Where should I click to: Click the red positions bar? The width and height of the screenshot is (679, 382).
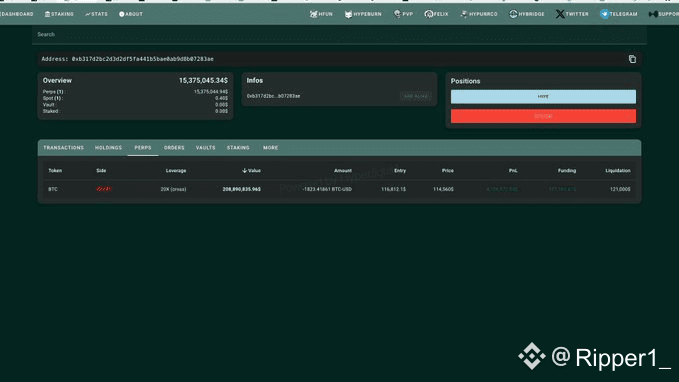543,116
